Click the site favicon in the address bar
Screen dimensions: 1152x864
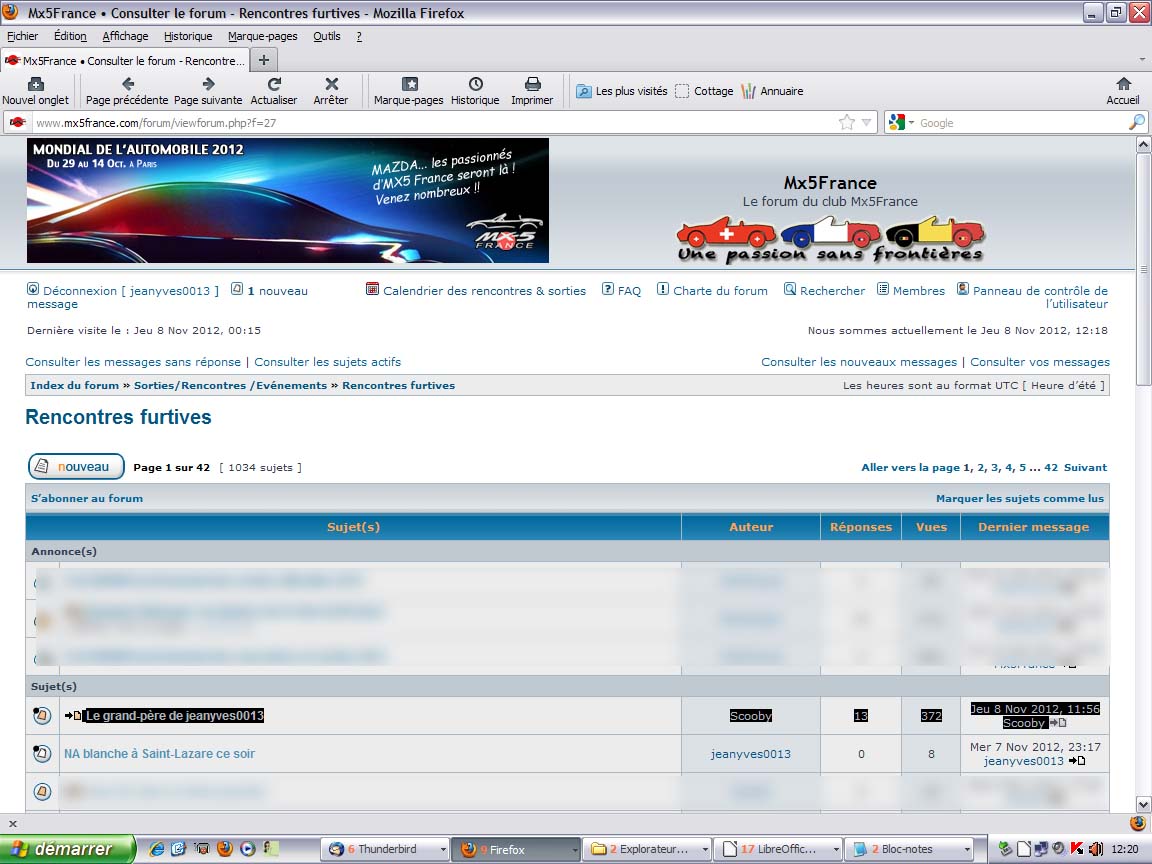(18, 123)
